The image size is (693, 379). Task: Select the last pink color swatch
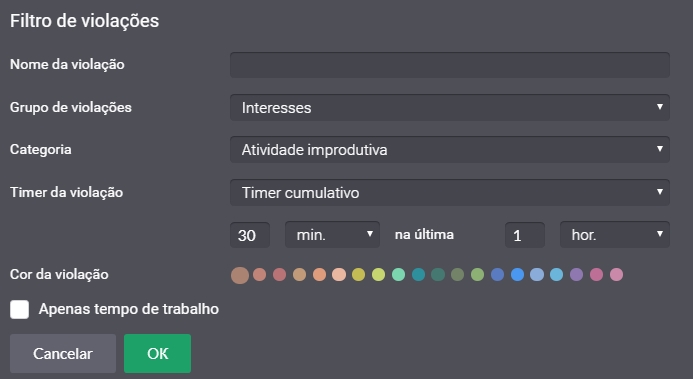[616, 275]
